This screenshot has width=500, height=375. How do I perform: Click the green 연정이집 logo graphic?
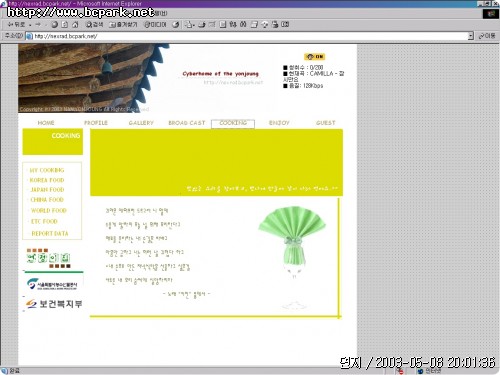coord(48,258)
